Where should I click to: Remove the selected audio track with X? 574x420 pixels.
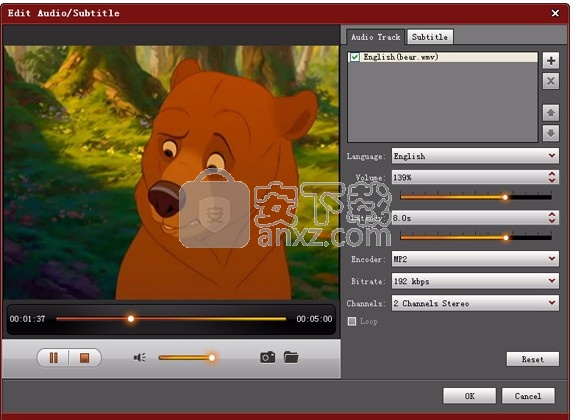tap(551, 81)
